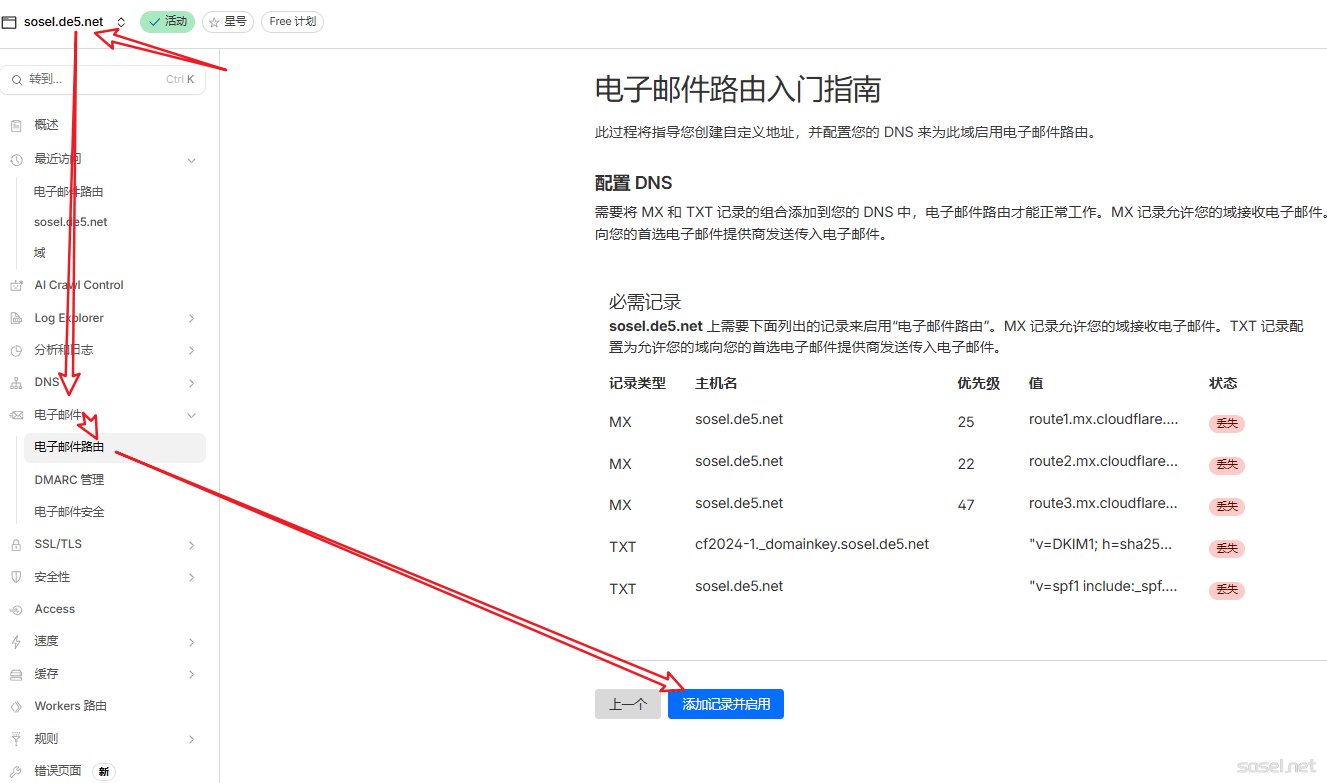The height and width of the screenshot is (783, 1327).
Task: Open DMARC 管理 menu item
Action: point(69,480)
